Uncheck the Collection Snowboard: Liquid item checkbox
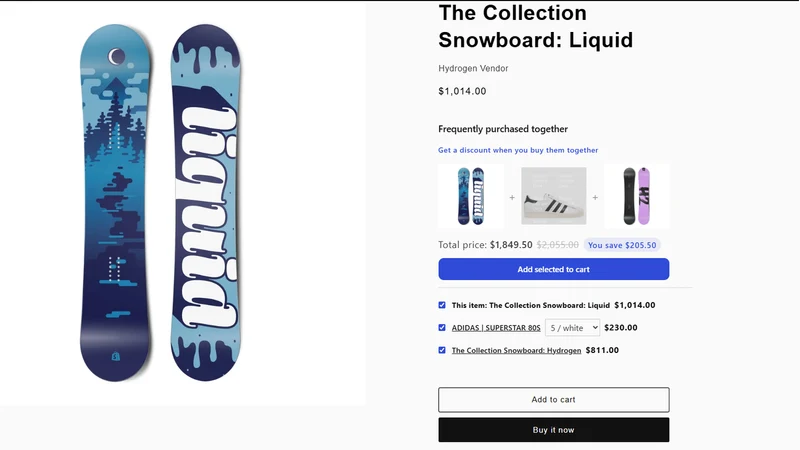 click(x=442, y=305)
